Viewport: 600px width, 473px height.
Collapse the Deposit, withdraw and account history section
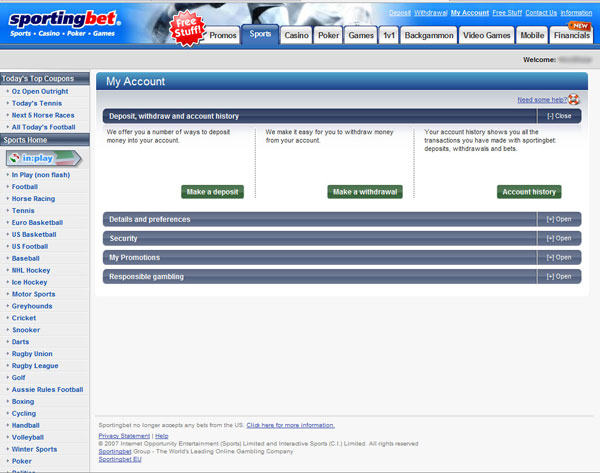tap(559, 116)
